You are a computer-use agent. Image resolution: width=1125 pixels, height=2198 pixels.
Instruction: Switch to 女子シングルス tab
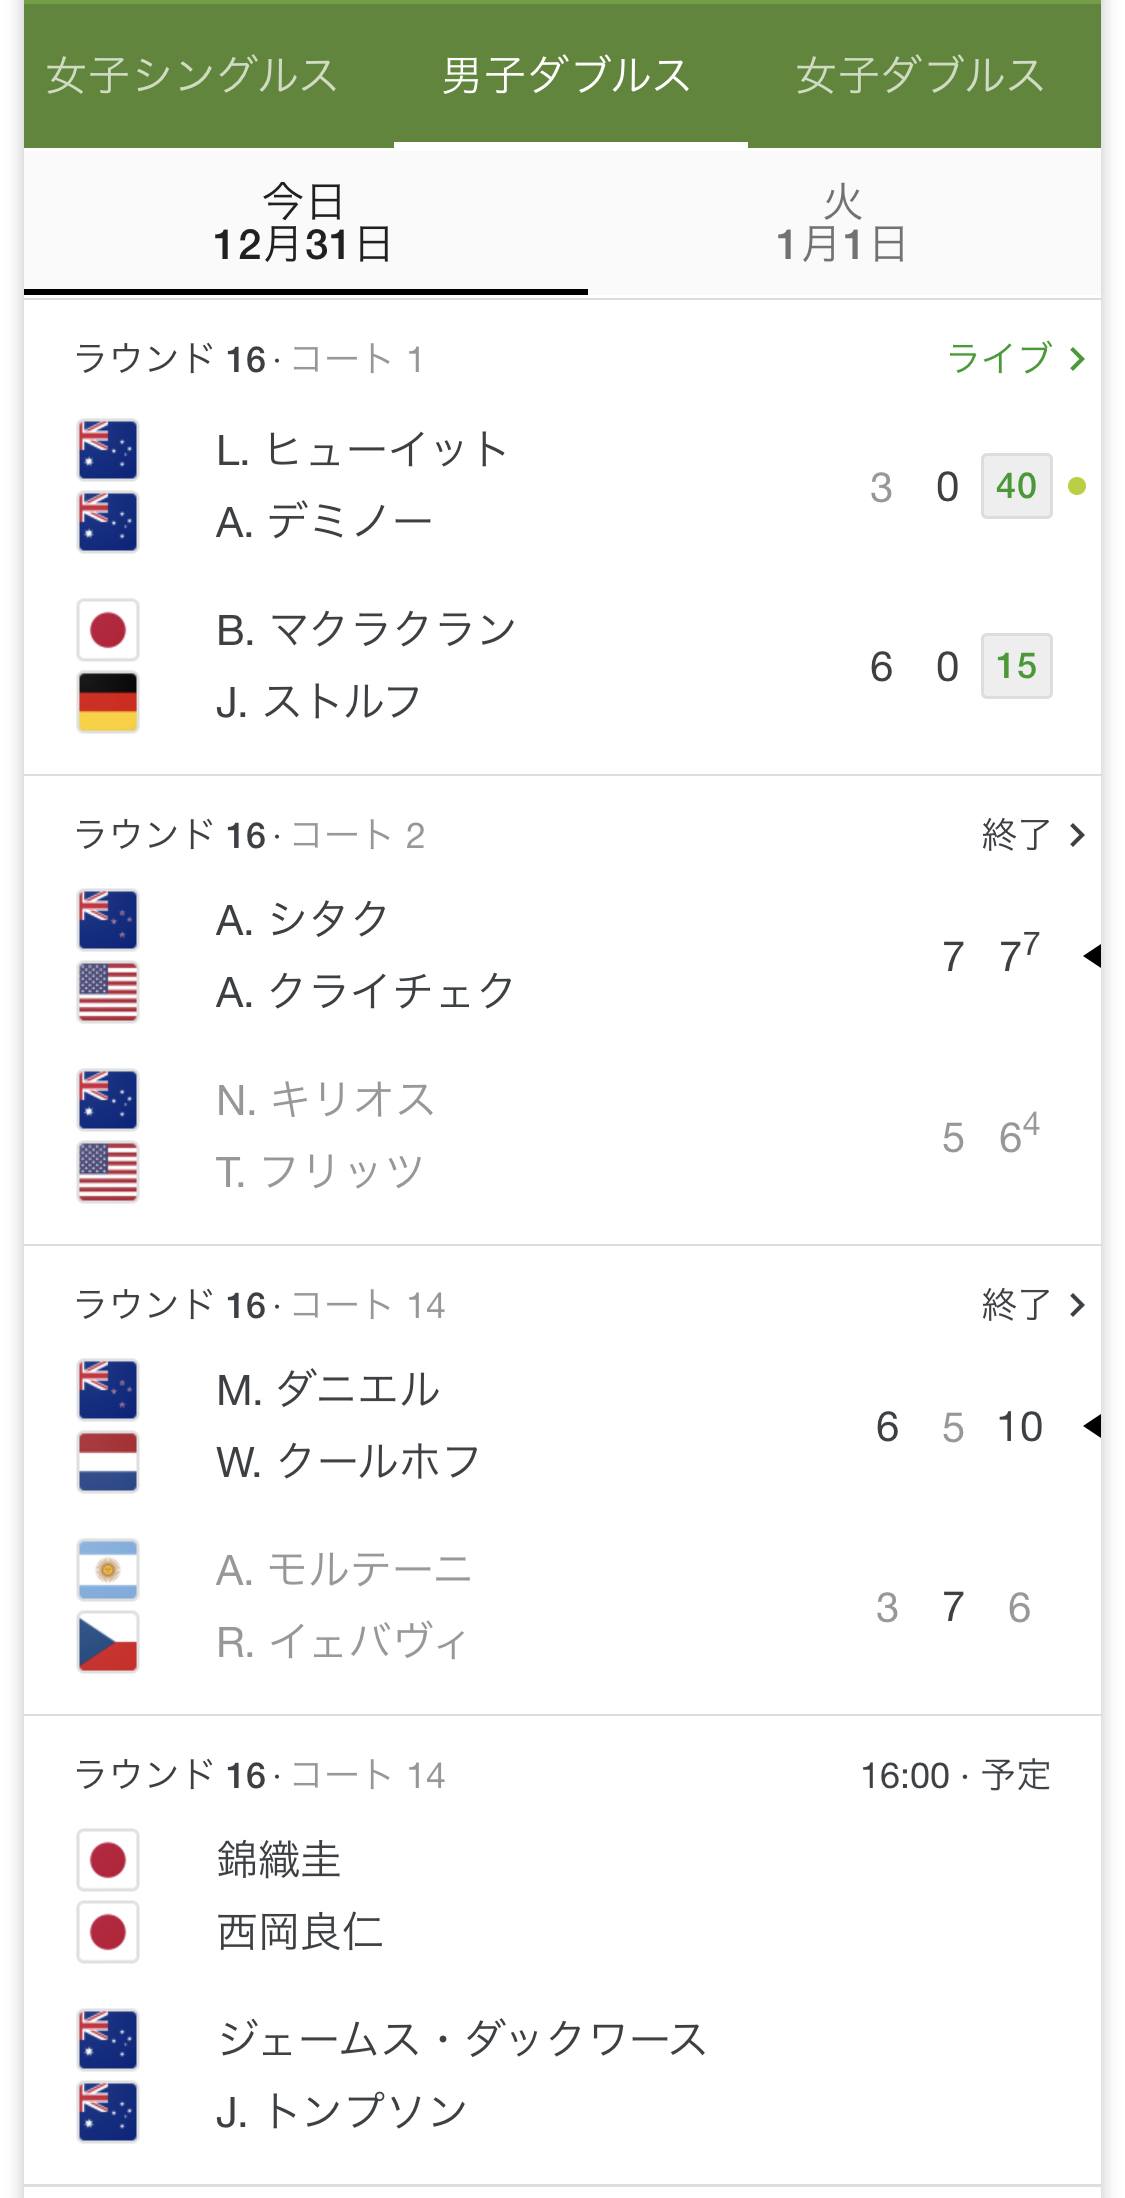coord(192,76)
